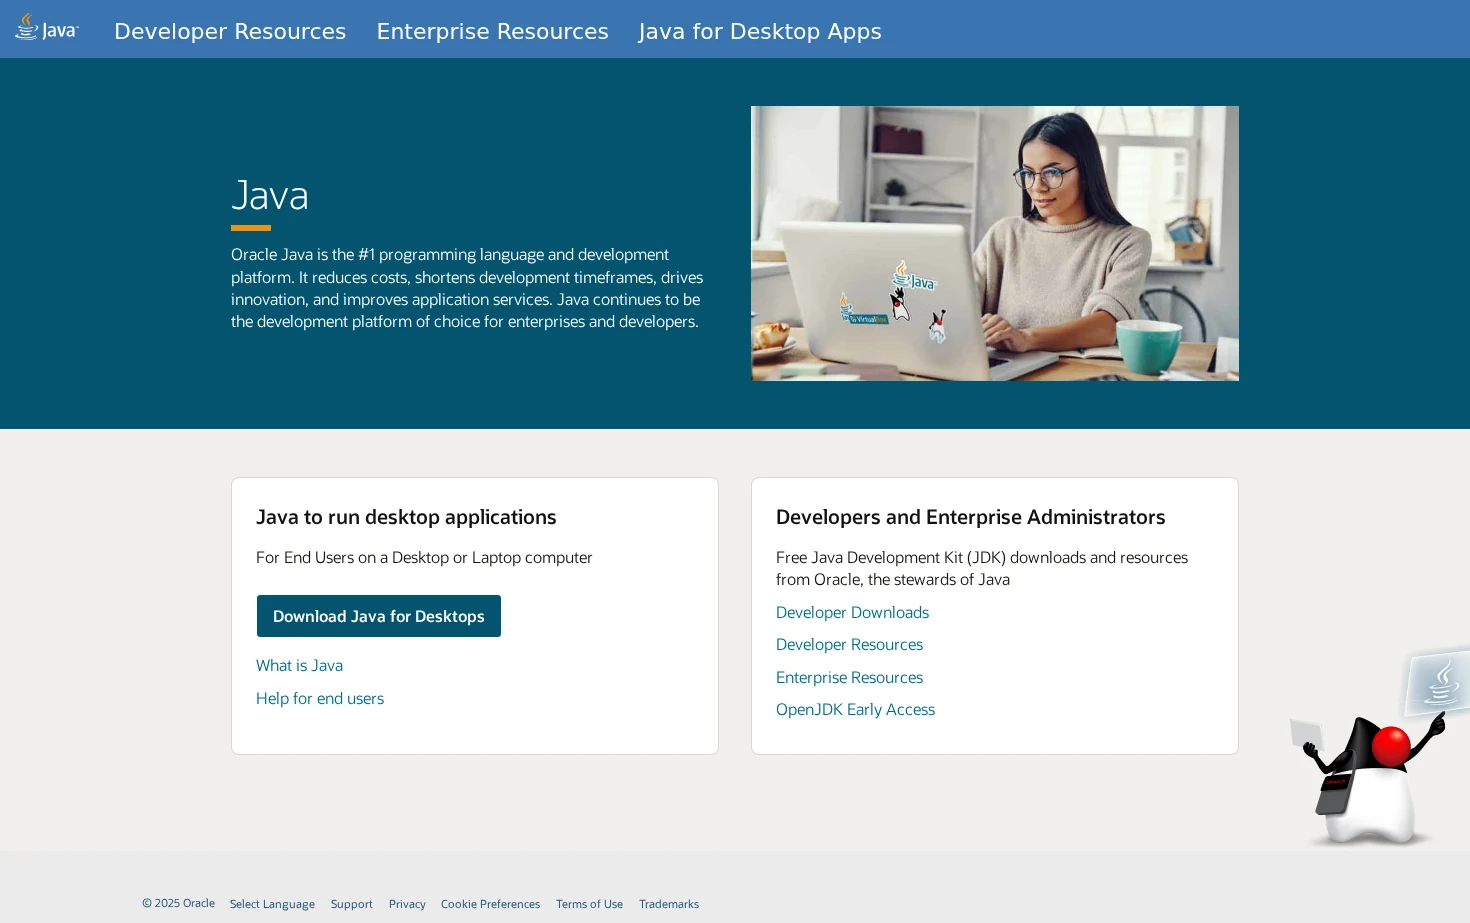Open the OpenJDK Early Access link
Viewport: 1470px width, 923px height.
point(855,709)
